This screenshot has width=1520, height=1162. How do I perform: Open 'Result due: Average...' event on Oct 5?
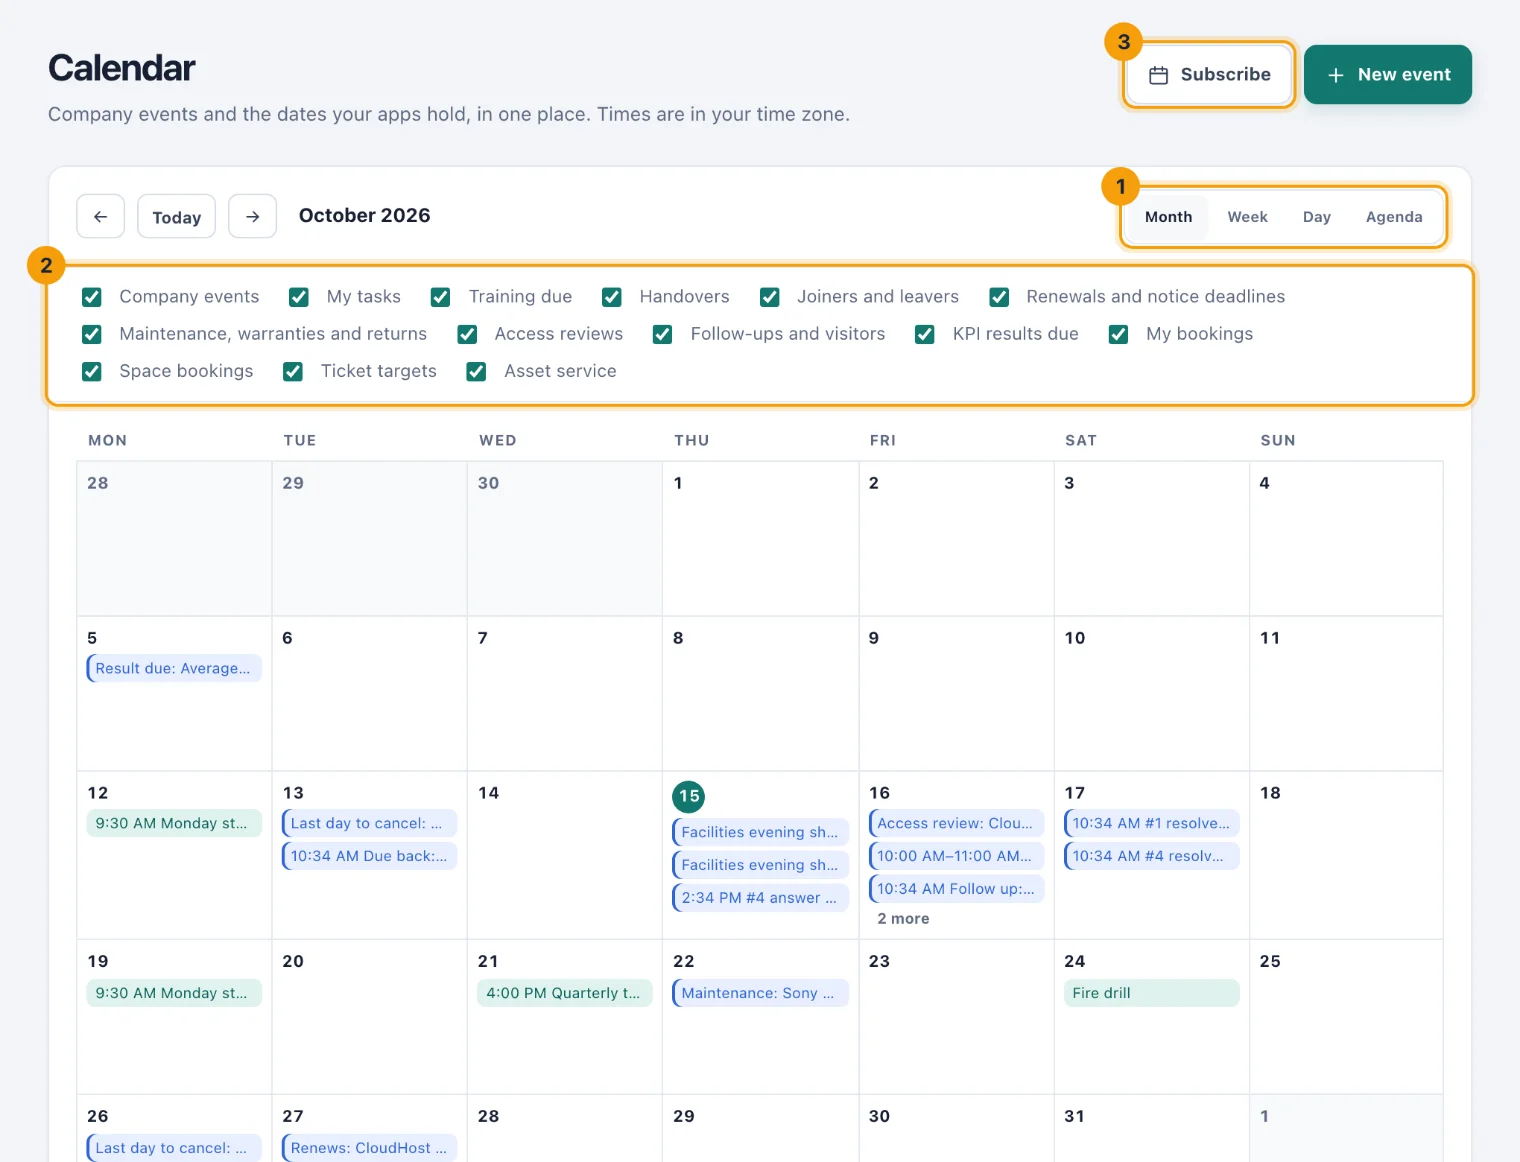174,668
